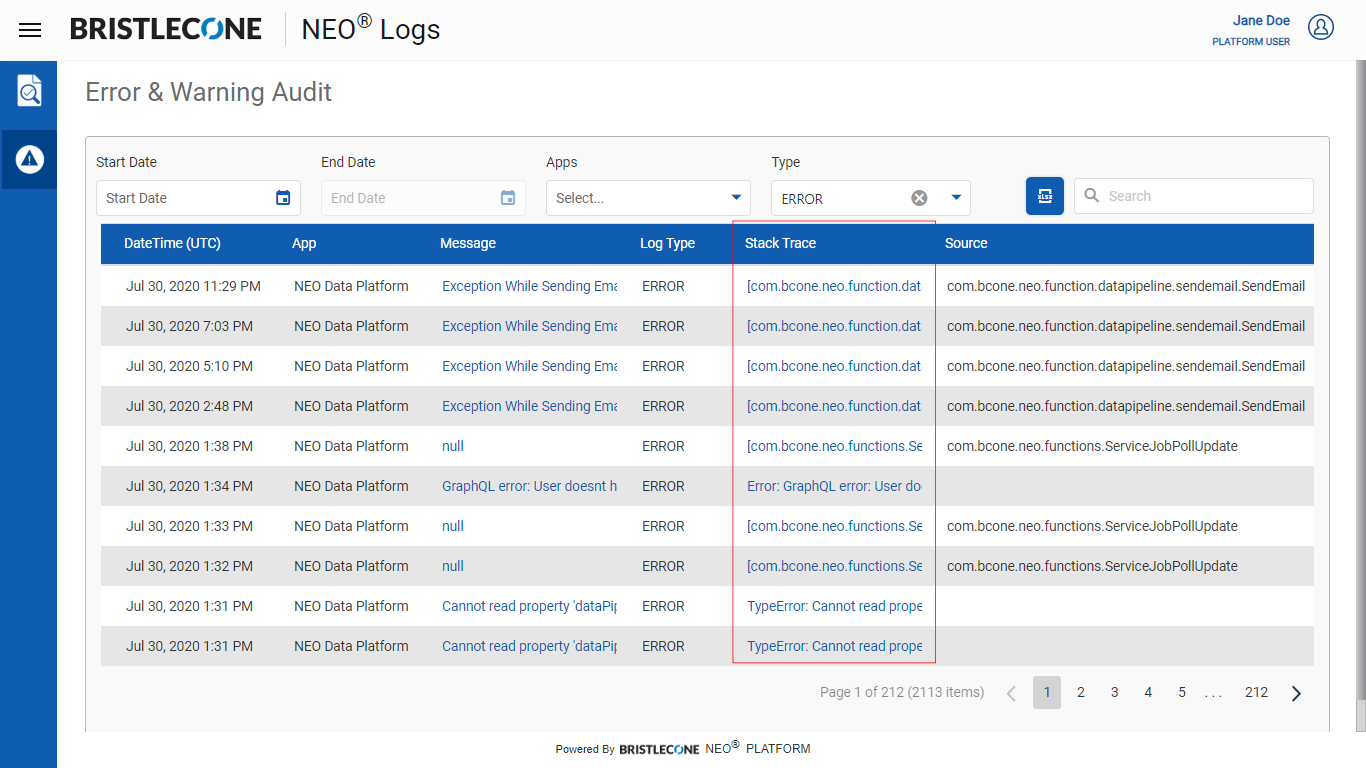This screenshot has height=768, width=1366.
Task: Select the Error & Warning Audit sidebar icon
Action: pyautogui.click(x=29, y=159)
